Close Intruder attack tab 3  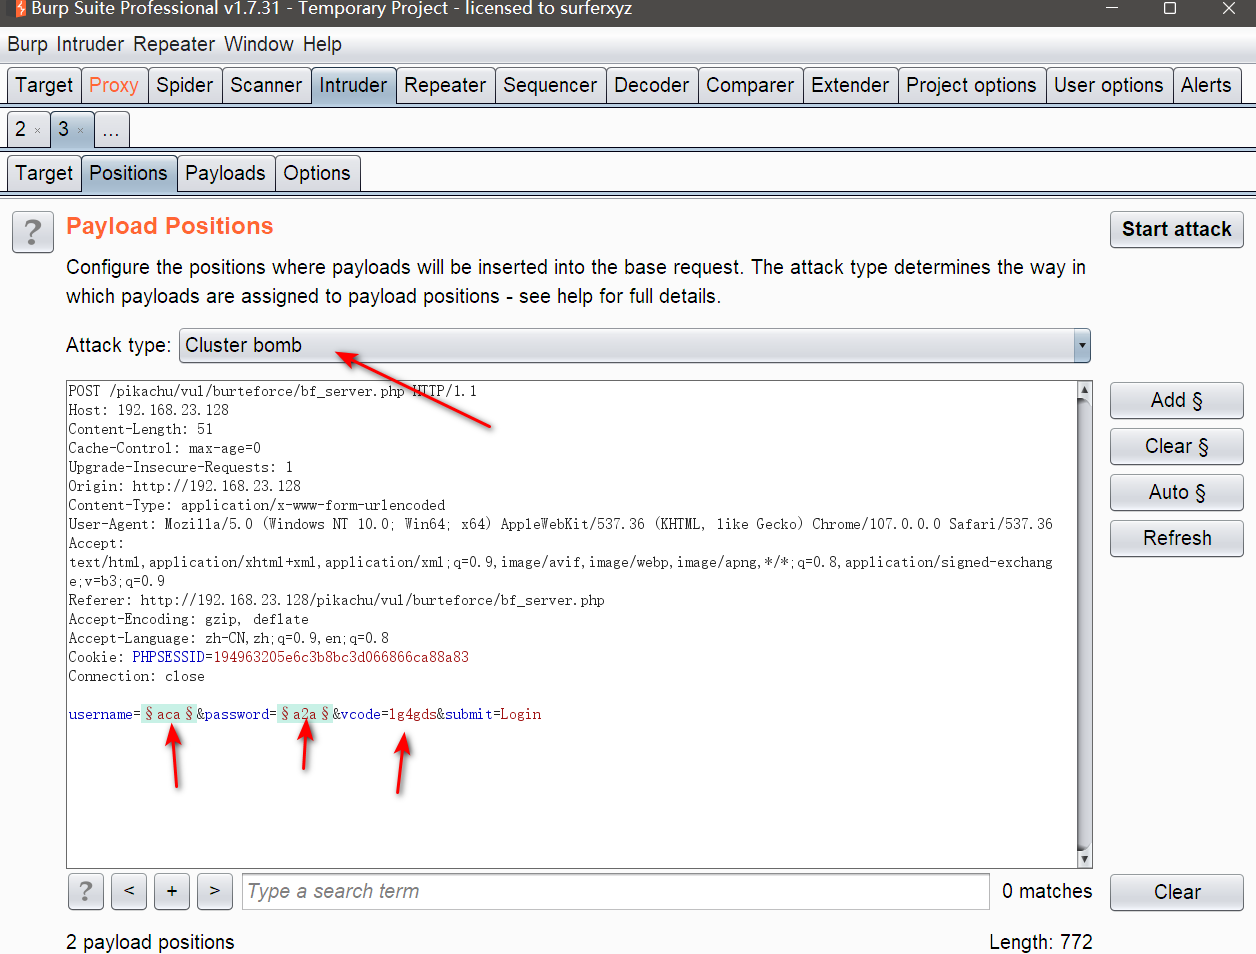point(81,130)
